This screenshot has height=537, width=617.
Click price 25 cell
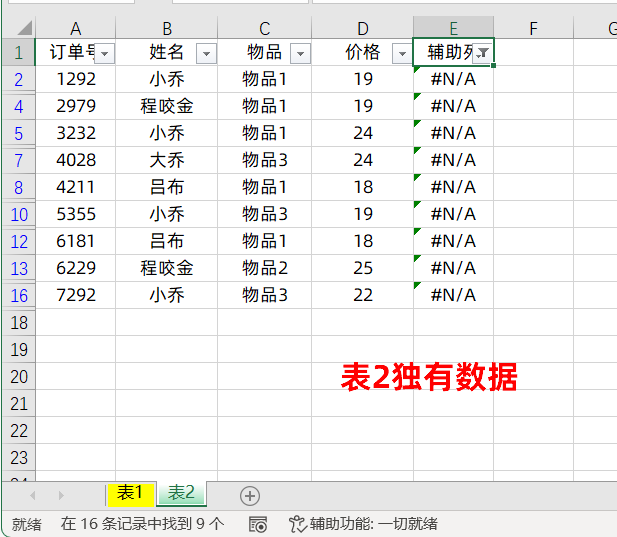click(x=362, y=268)
